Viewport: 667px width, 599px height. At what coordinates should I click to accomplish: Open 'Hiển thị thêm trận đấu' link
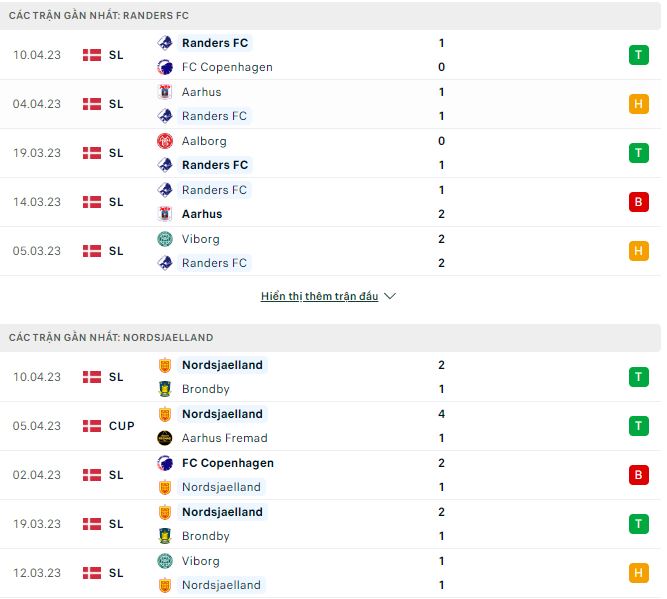319,297
